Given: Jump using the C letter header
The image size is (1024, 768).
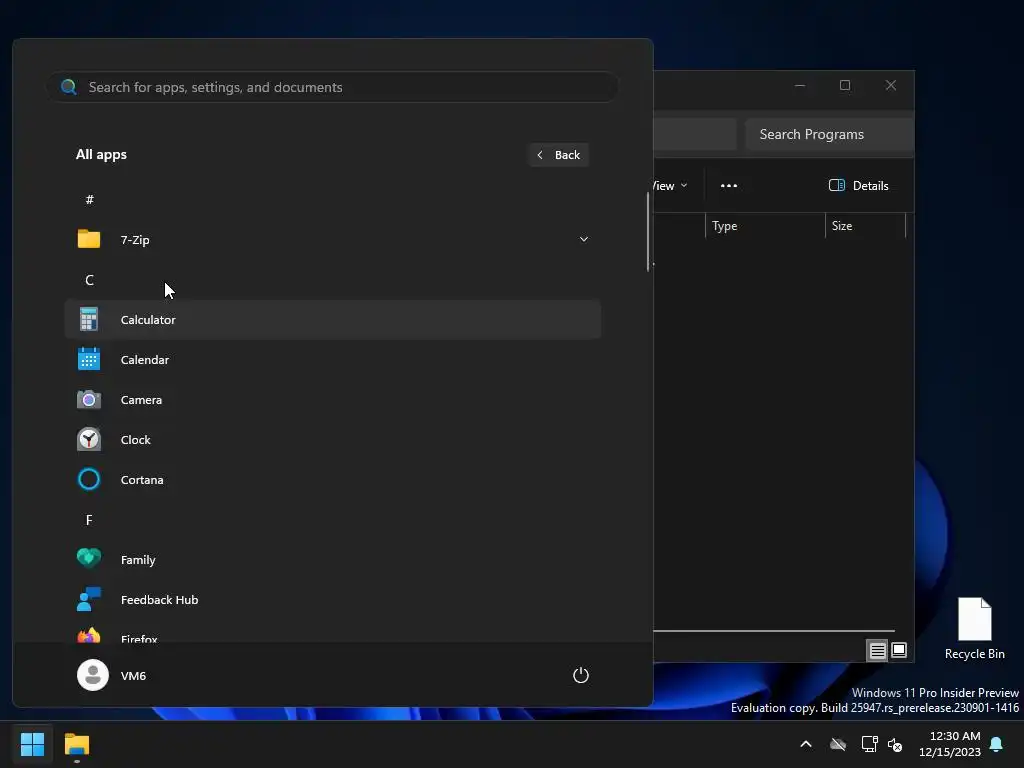Looking at the screenshot, I should click(x=89, y=280).
